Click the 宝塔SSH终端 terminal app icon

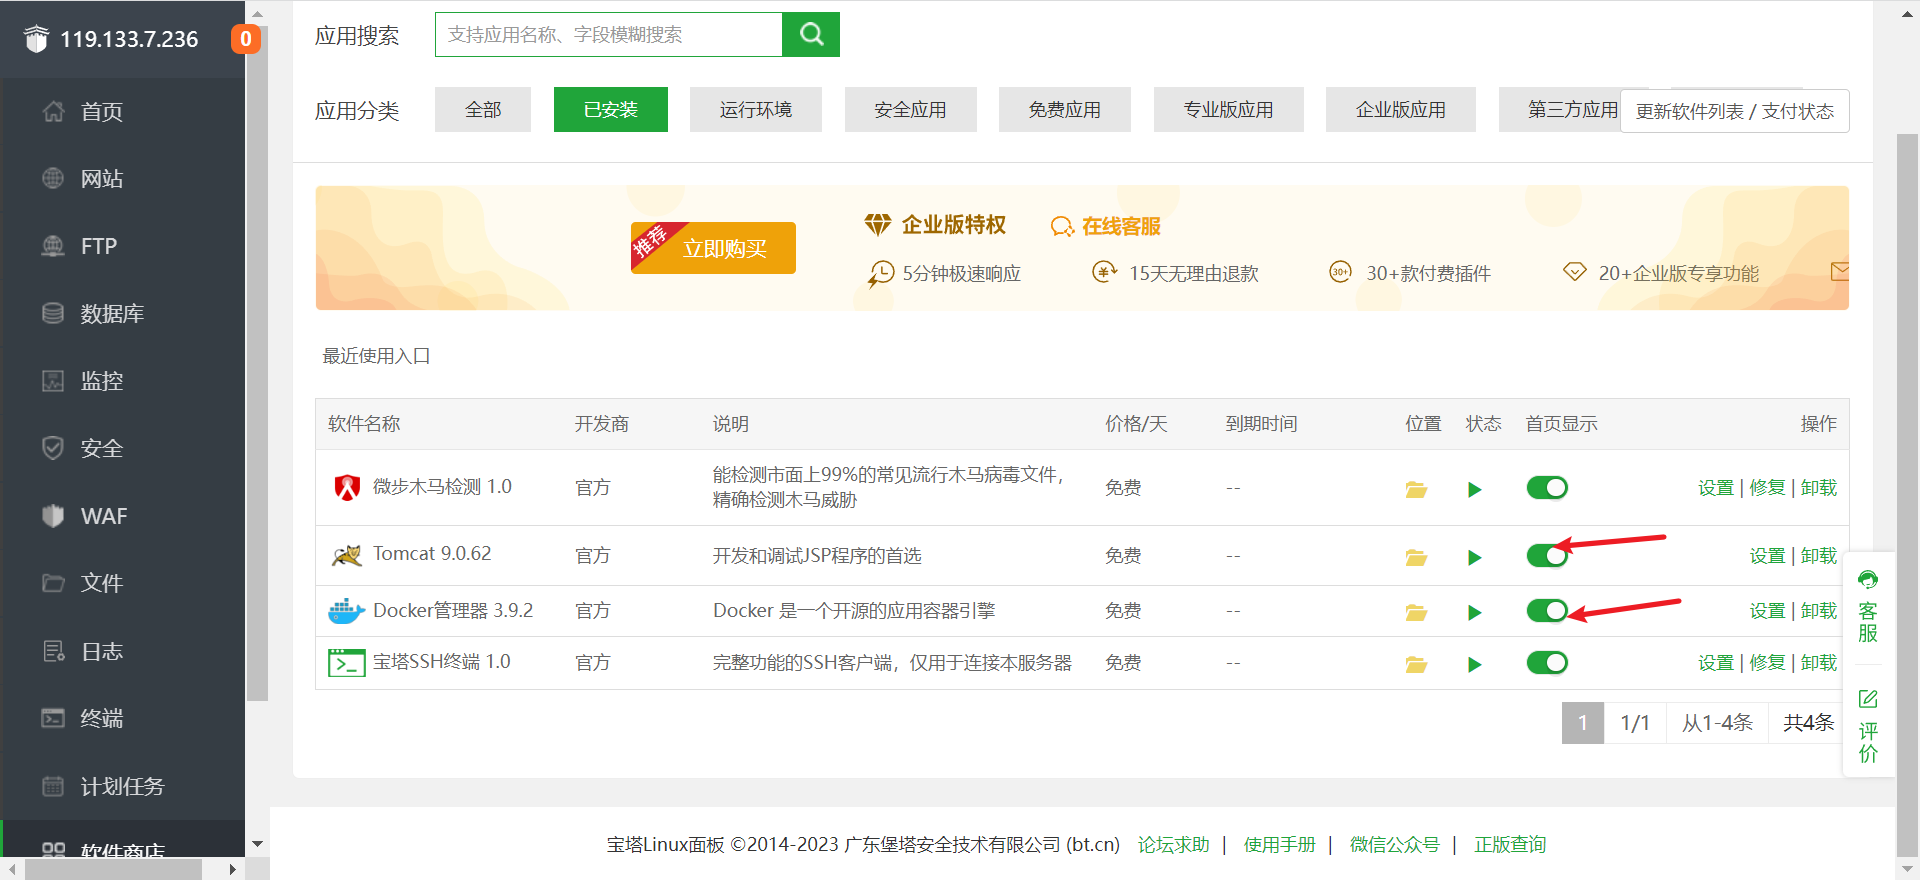point(346,662)
